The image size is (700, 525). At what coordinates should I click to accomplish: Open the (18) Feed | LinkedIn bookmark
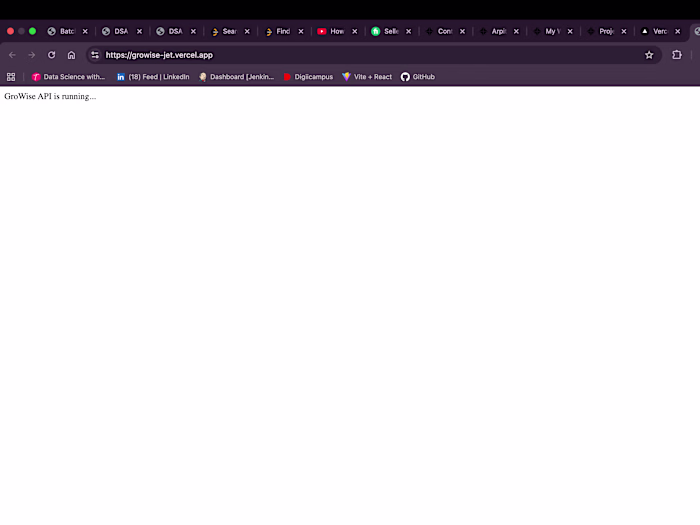[x=153, y=77]
